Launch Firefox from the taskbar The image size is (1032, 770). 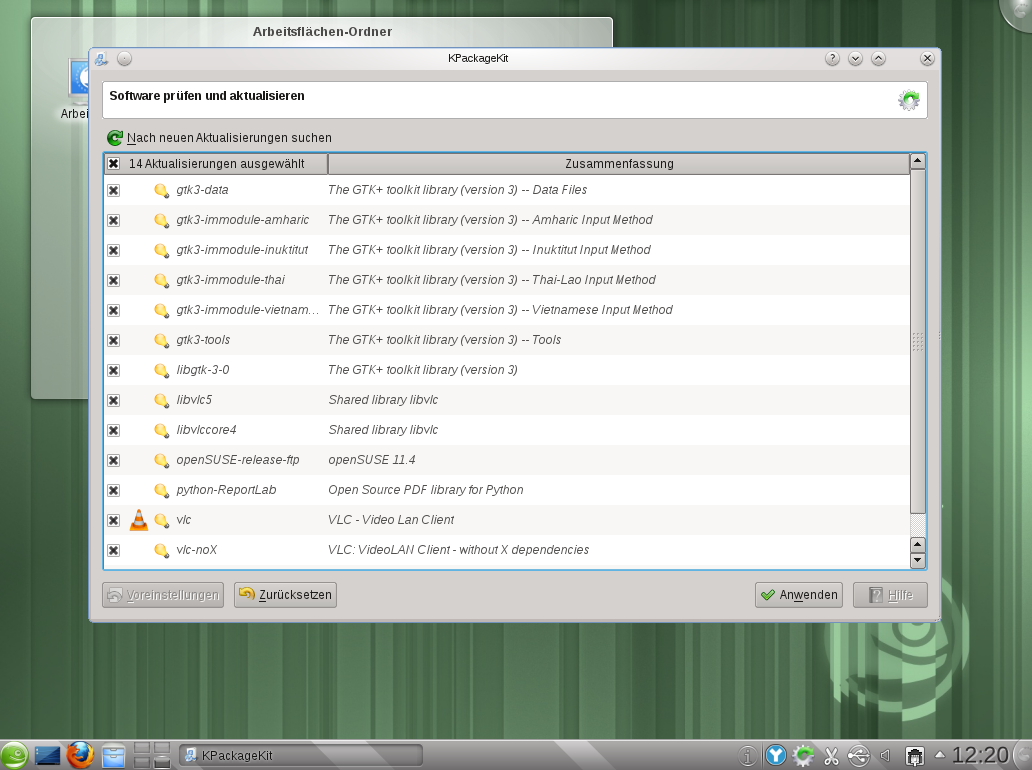pyautogui.click(x=80, y=755)
